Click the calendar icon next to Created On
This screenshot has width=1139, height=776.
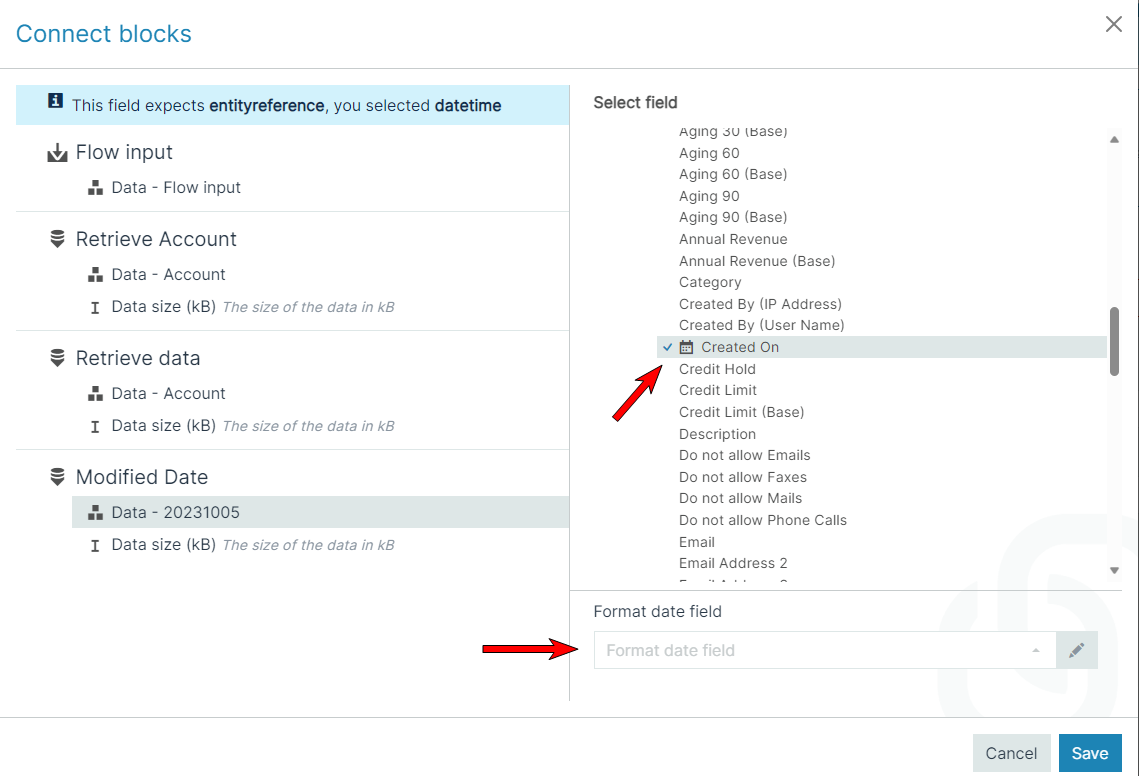click(x=686, y=347)
